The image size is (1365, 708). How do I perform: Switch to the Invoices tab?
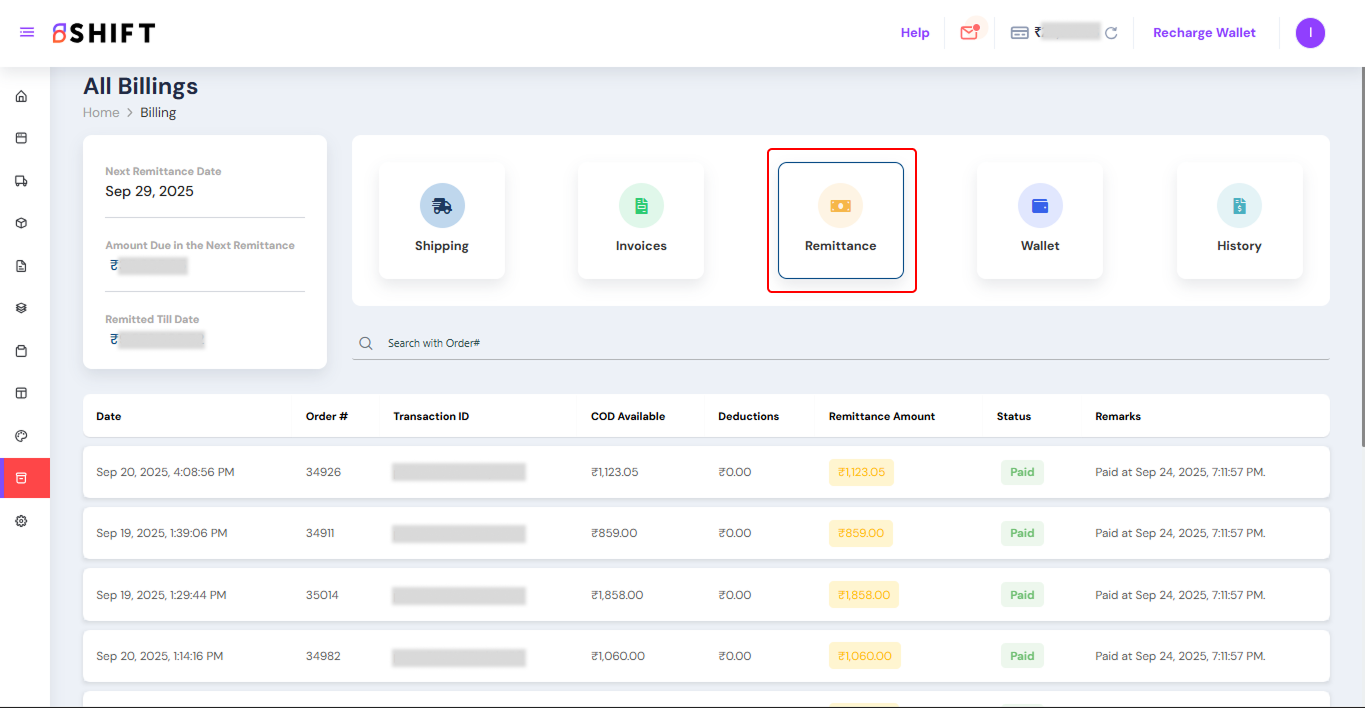(641, 220)
